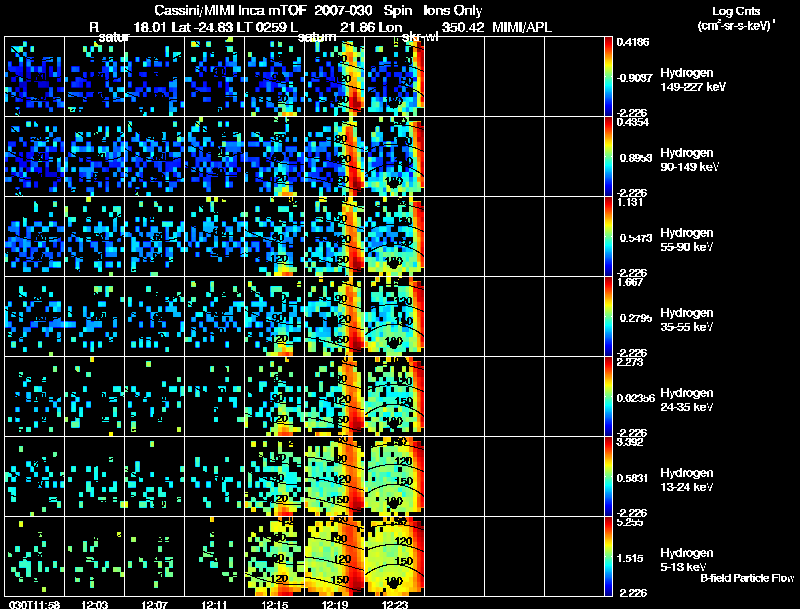Open the 5-13 keV image at 12:23
Image resolution: width=800 pixels, height=609 pixels.
pos(395,556)
